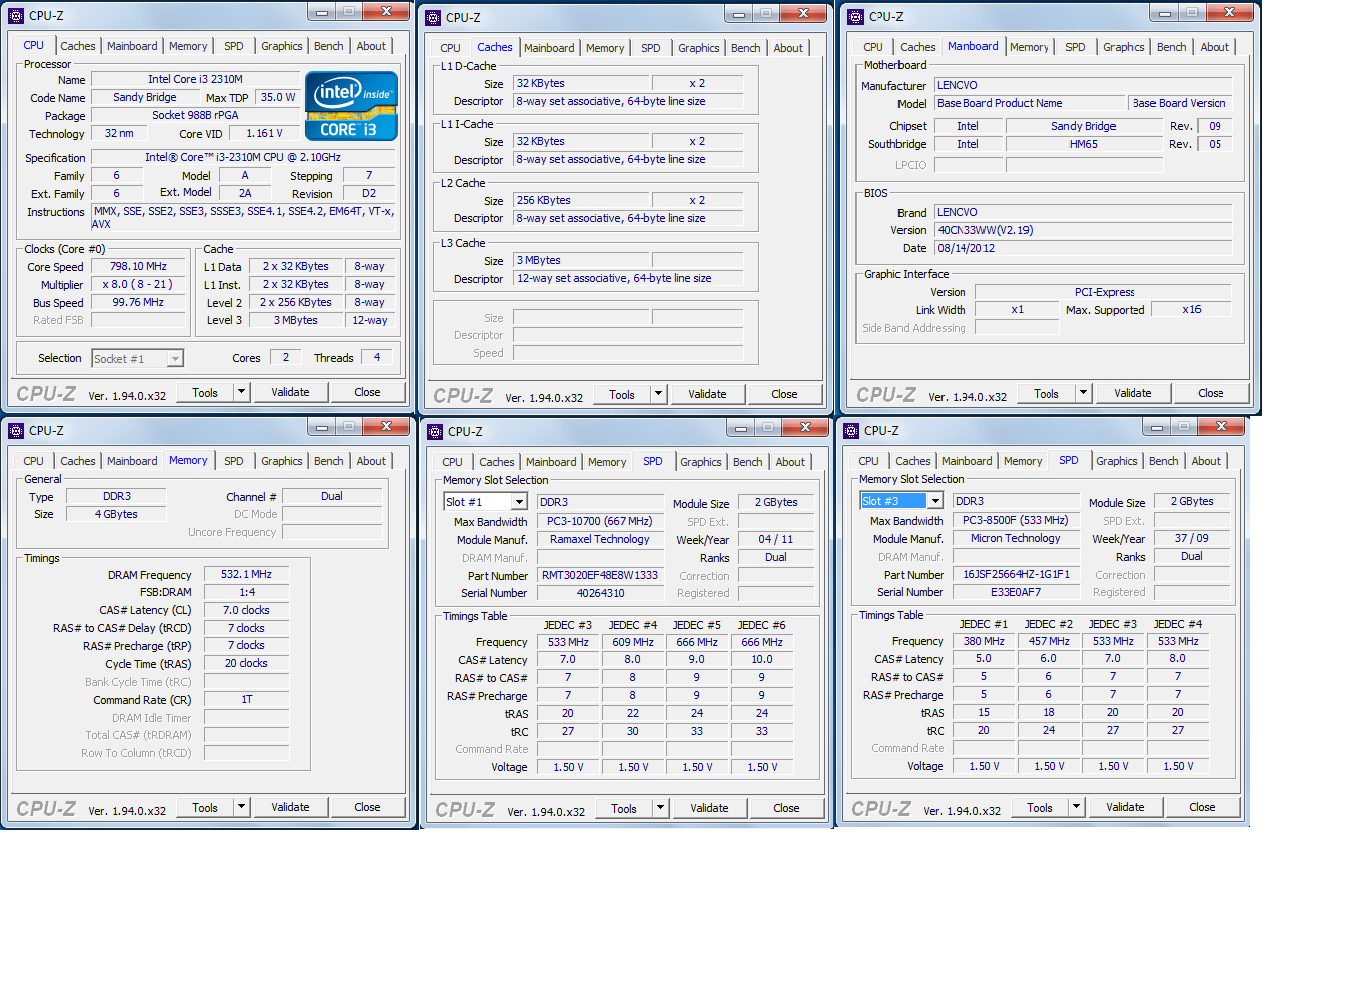
Task: Click the CPU-Z title icon in the Memory window
Action: [16, 431]
